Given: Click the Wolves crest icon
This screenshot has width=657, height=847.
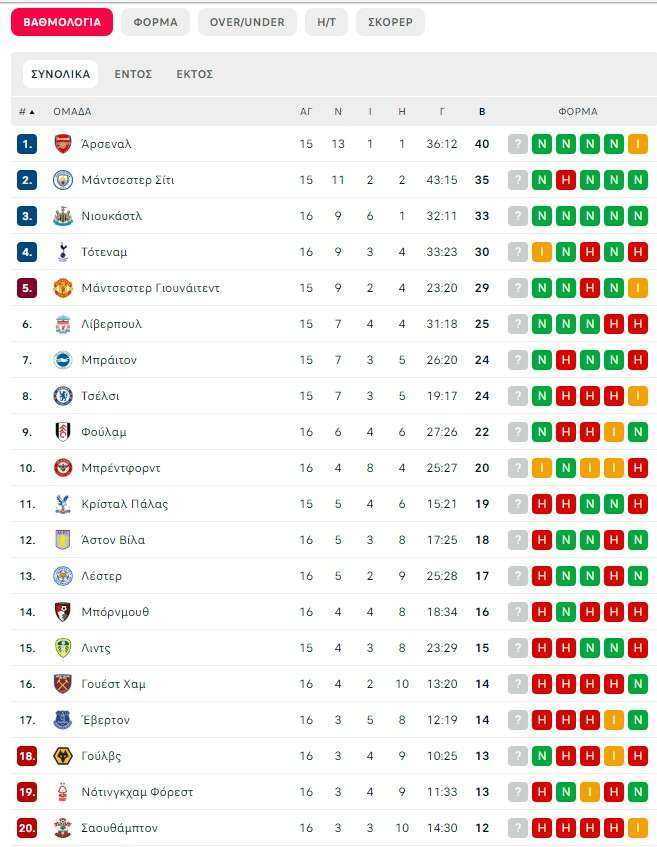Looking at the screenshot, I should (63, 756).
